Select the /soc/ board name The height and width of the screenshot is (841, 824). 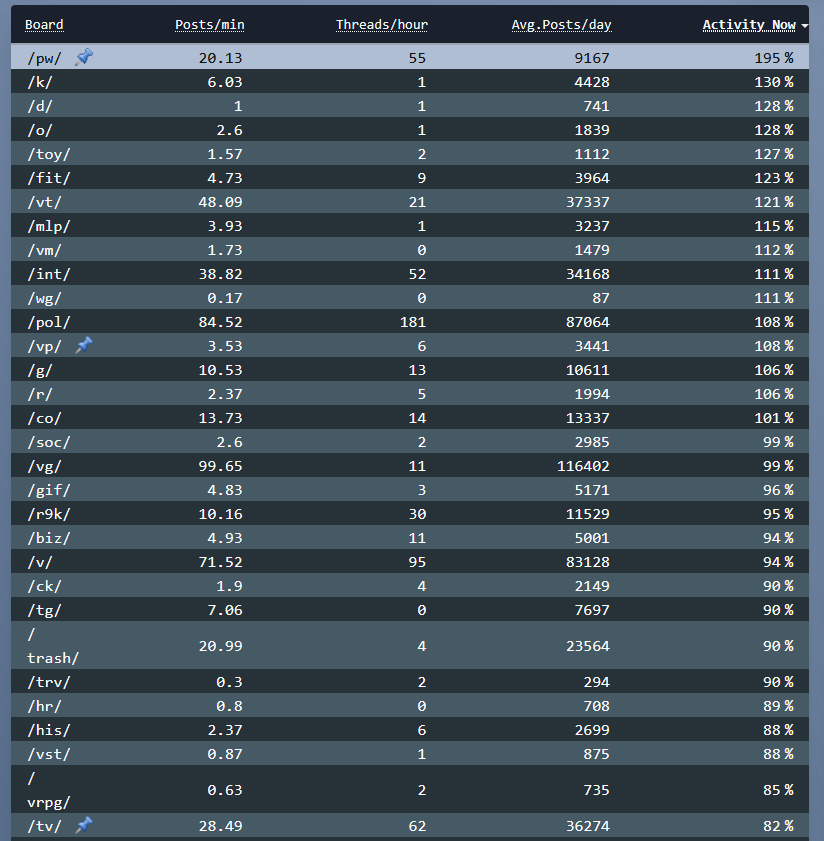49,442
